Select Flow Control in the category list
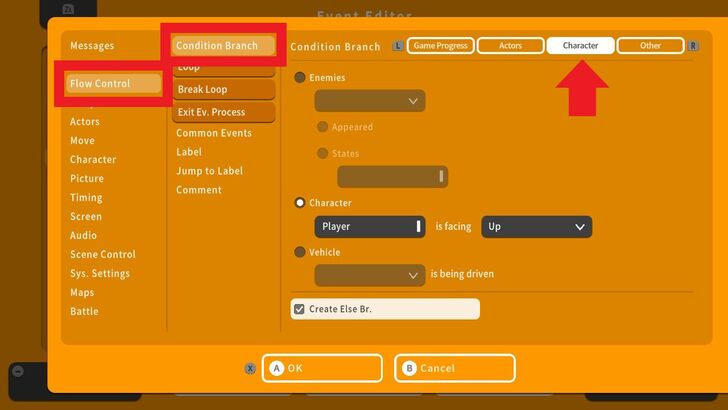The height and width of the screenshot is (410, 728). [112, 84]
